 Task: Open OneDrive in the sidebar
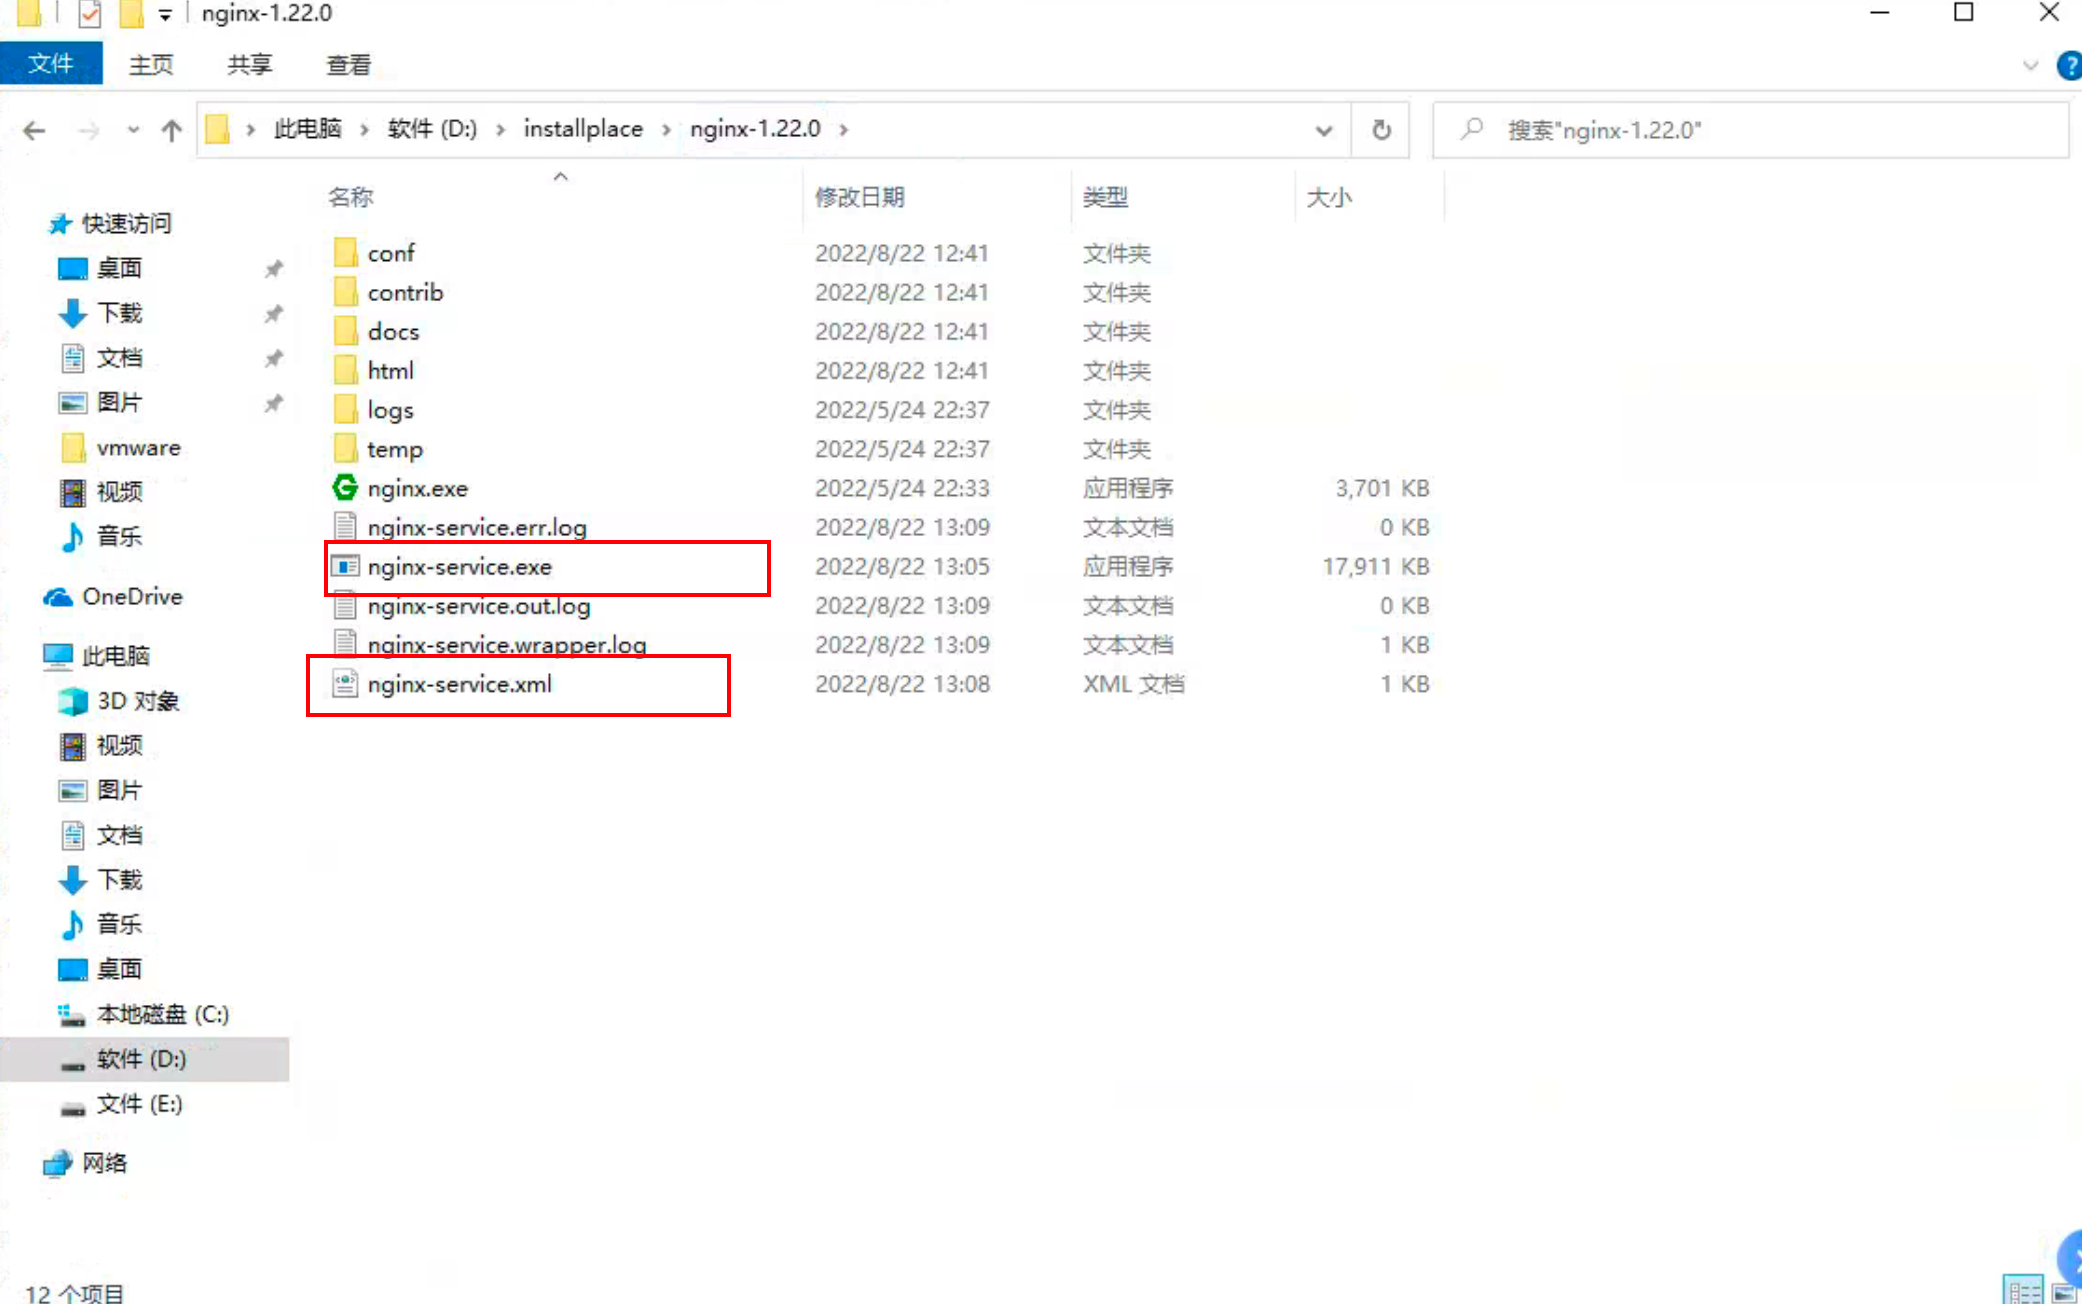[132, 596]
